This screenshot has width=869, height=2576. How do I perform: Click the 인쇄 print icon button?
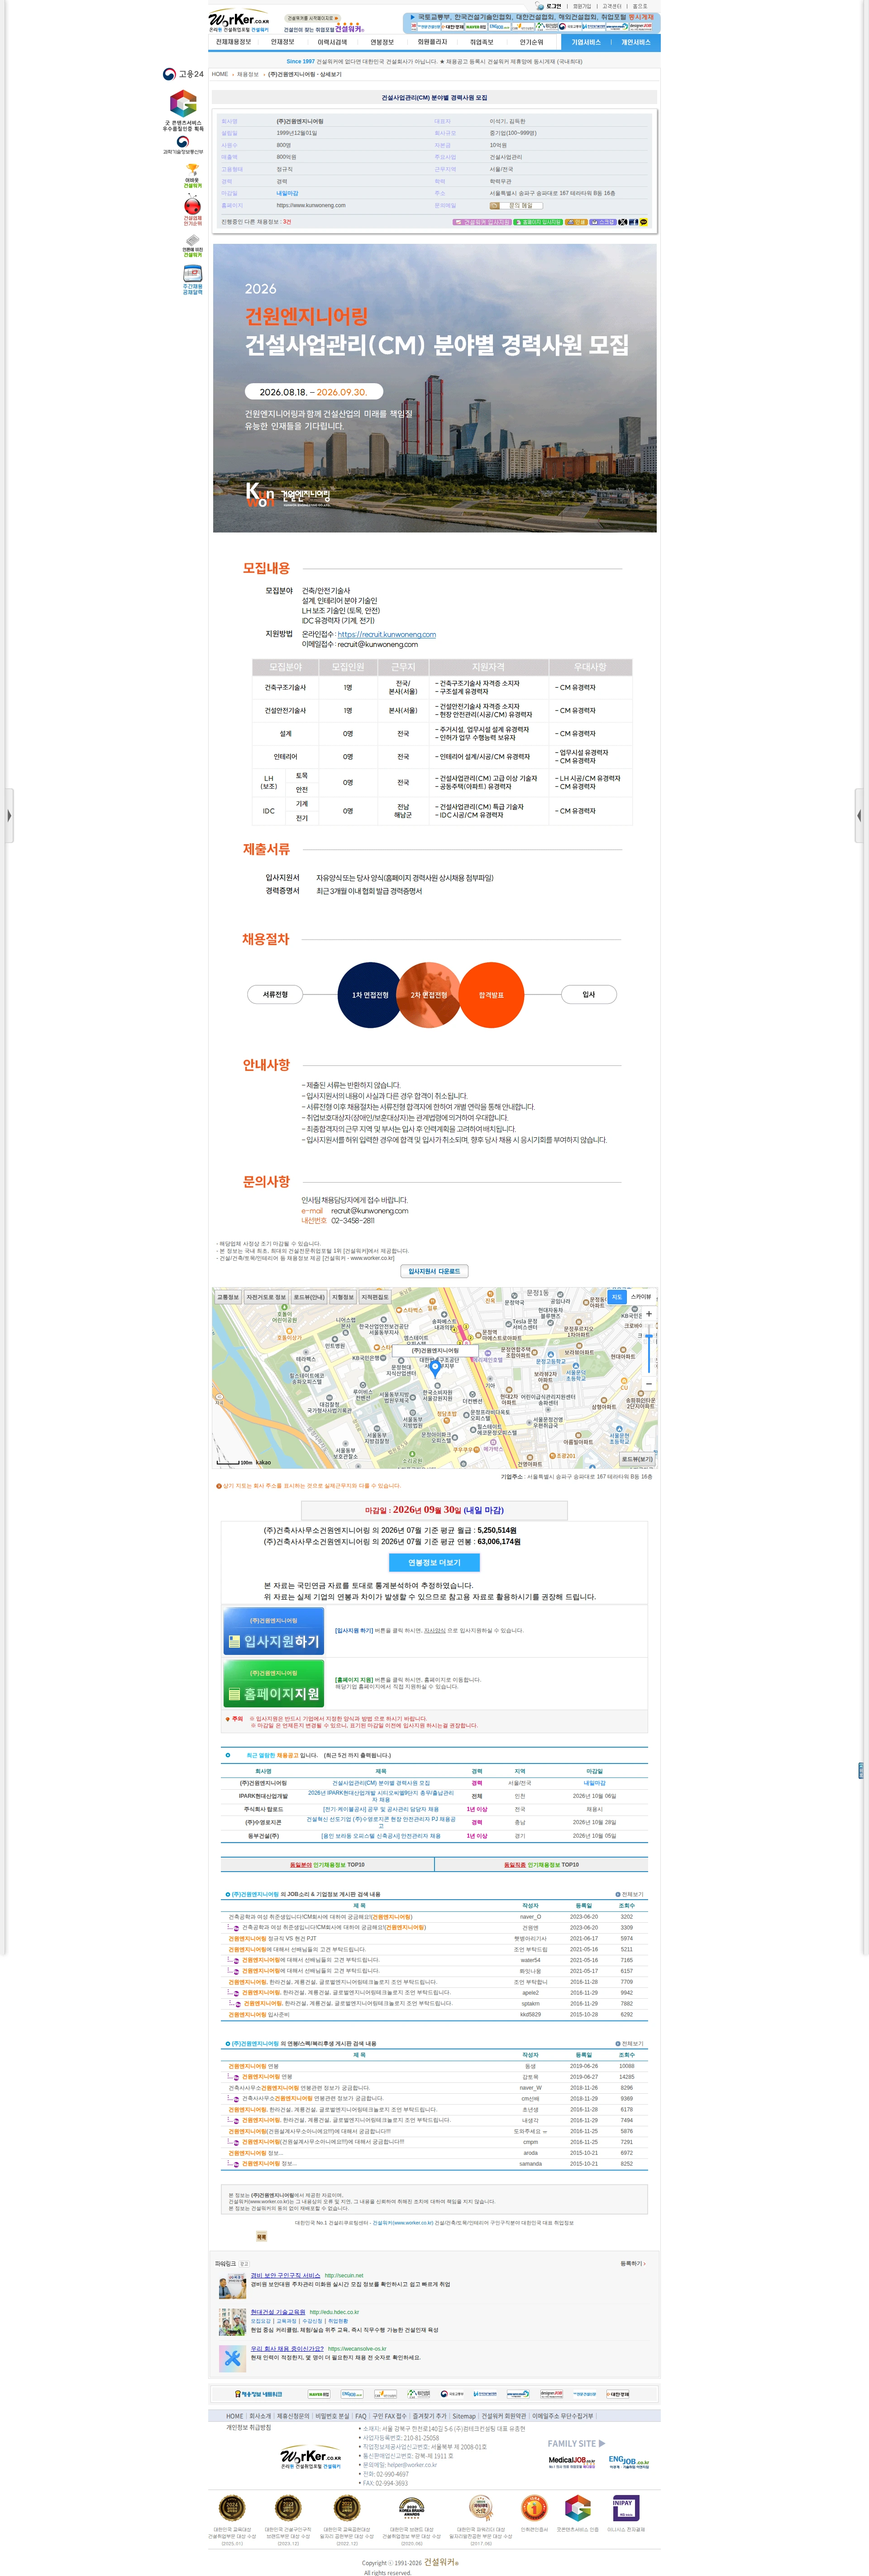(x=576, y=222)
